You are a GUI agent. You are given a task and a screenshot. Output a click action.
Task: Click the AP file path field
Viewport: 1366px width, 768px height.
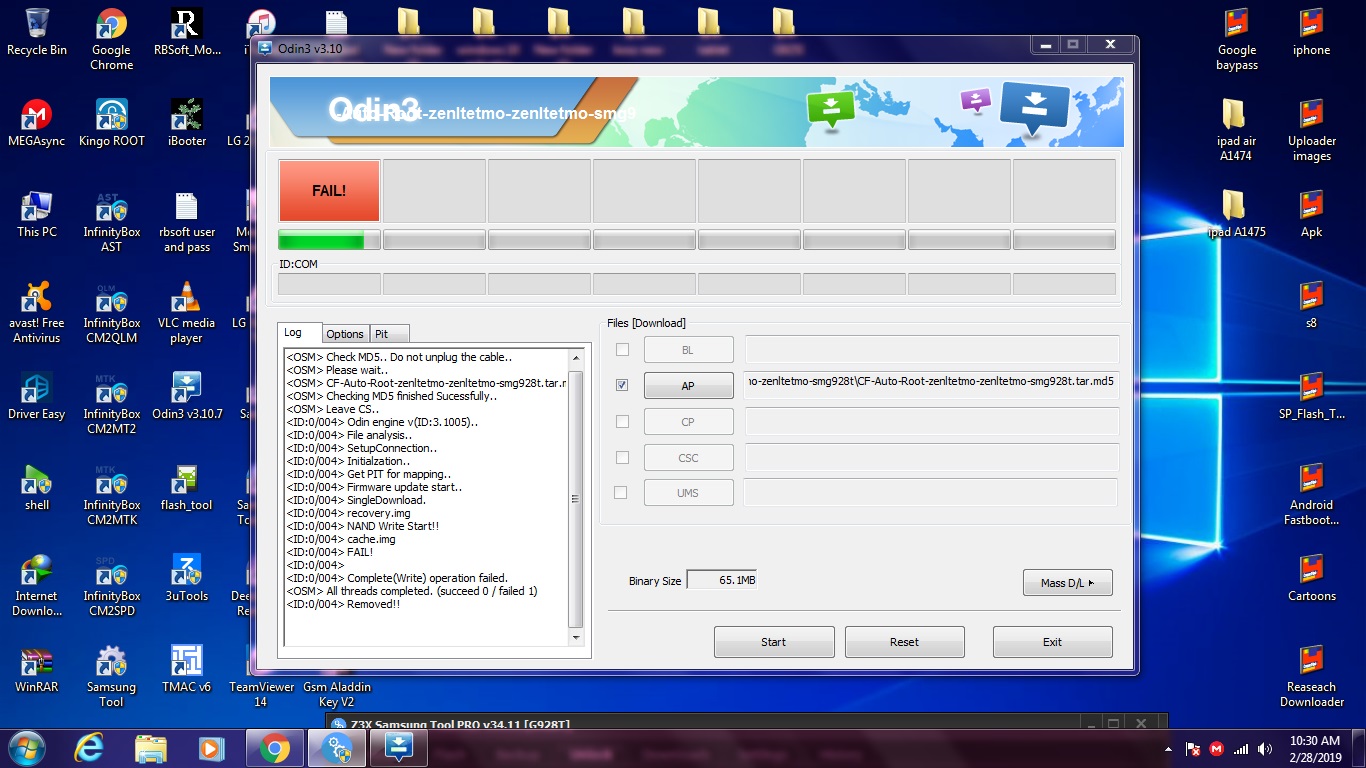pyautogui.click(x=930, y=385)
